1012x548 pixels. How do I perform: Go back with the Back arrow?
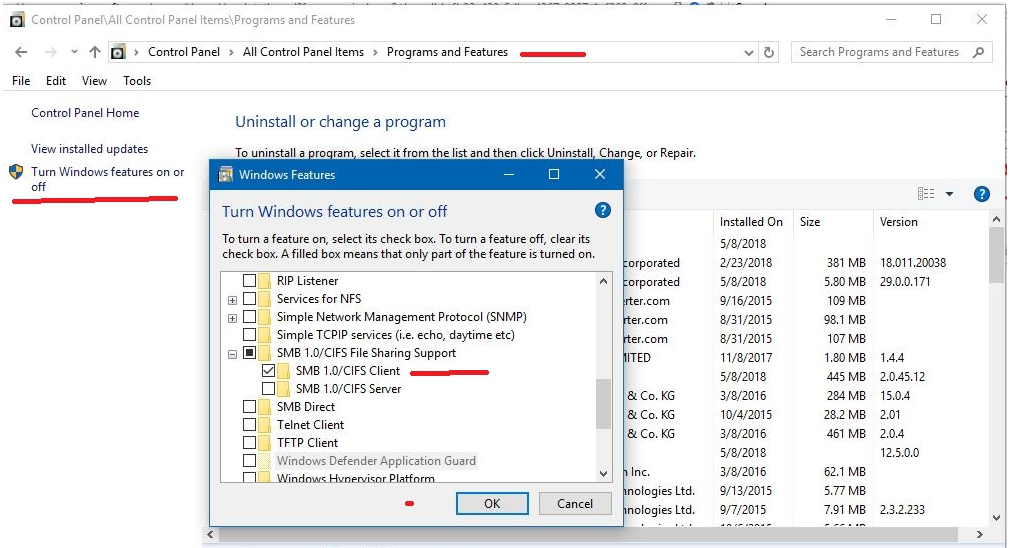tap(21, 52)
